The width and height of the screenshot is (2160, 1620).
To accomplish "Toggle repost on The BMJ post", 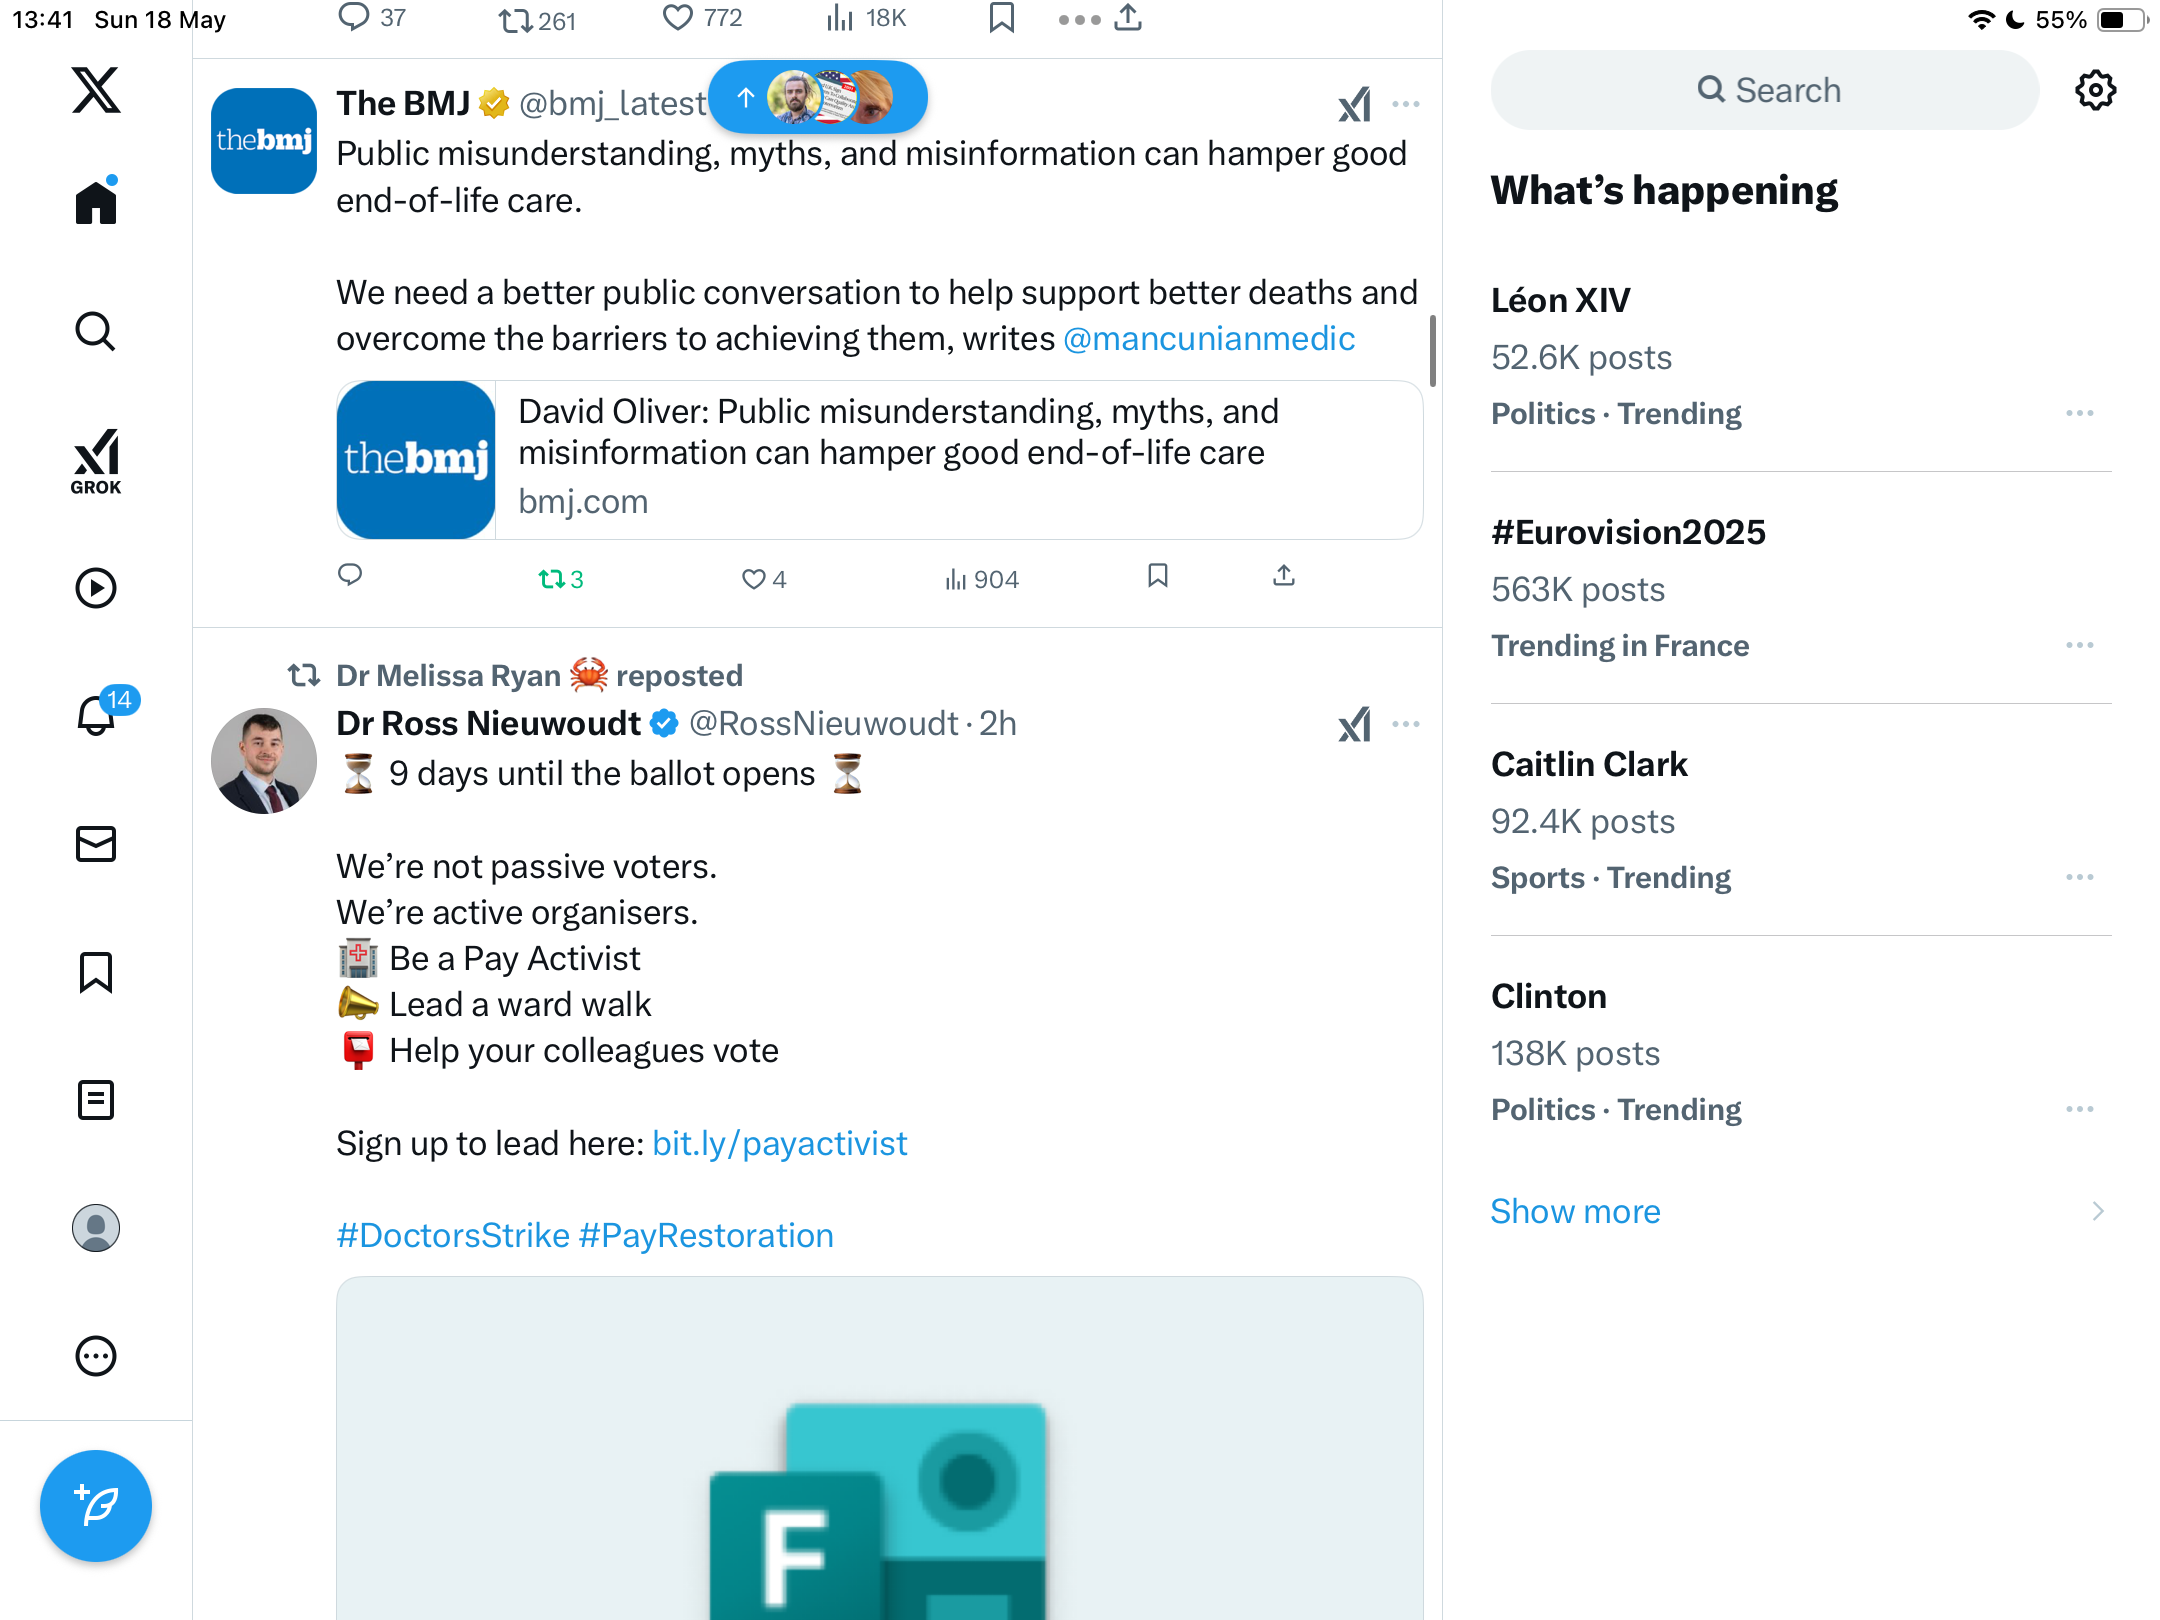I will 561,579.
